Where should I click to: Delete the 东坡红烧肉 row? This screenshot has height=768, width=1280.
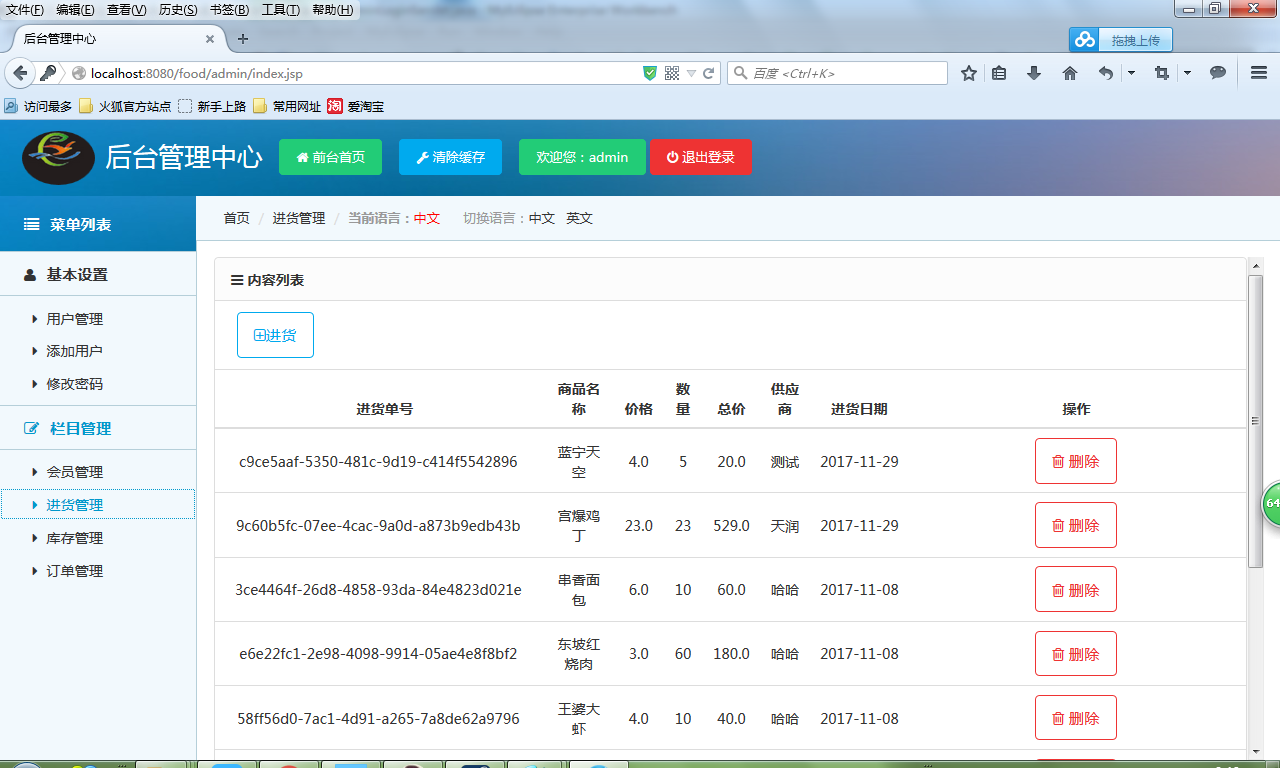pos(1076,653)
